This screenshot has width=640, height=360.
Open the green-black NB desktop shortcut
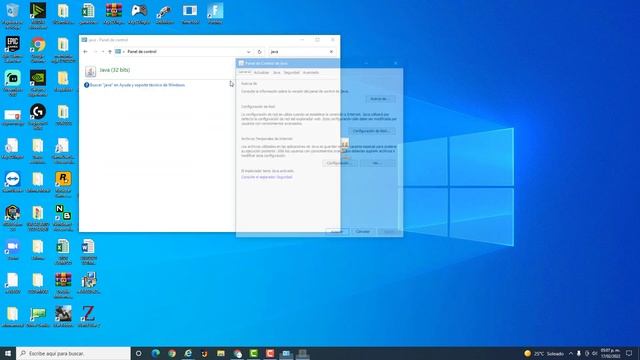[x=63, y=218]
